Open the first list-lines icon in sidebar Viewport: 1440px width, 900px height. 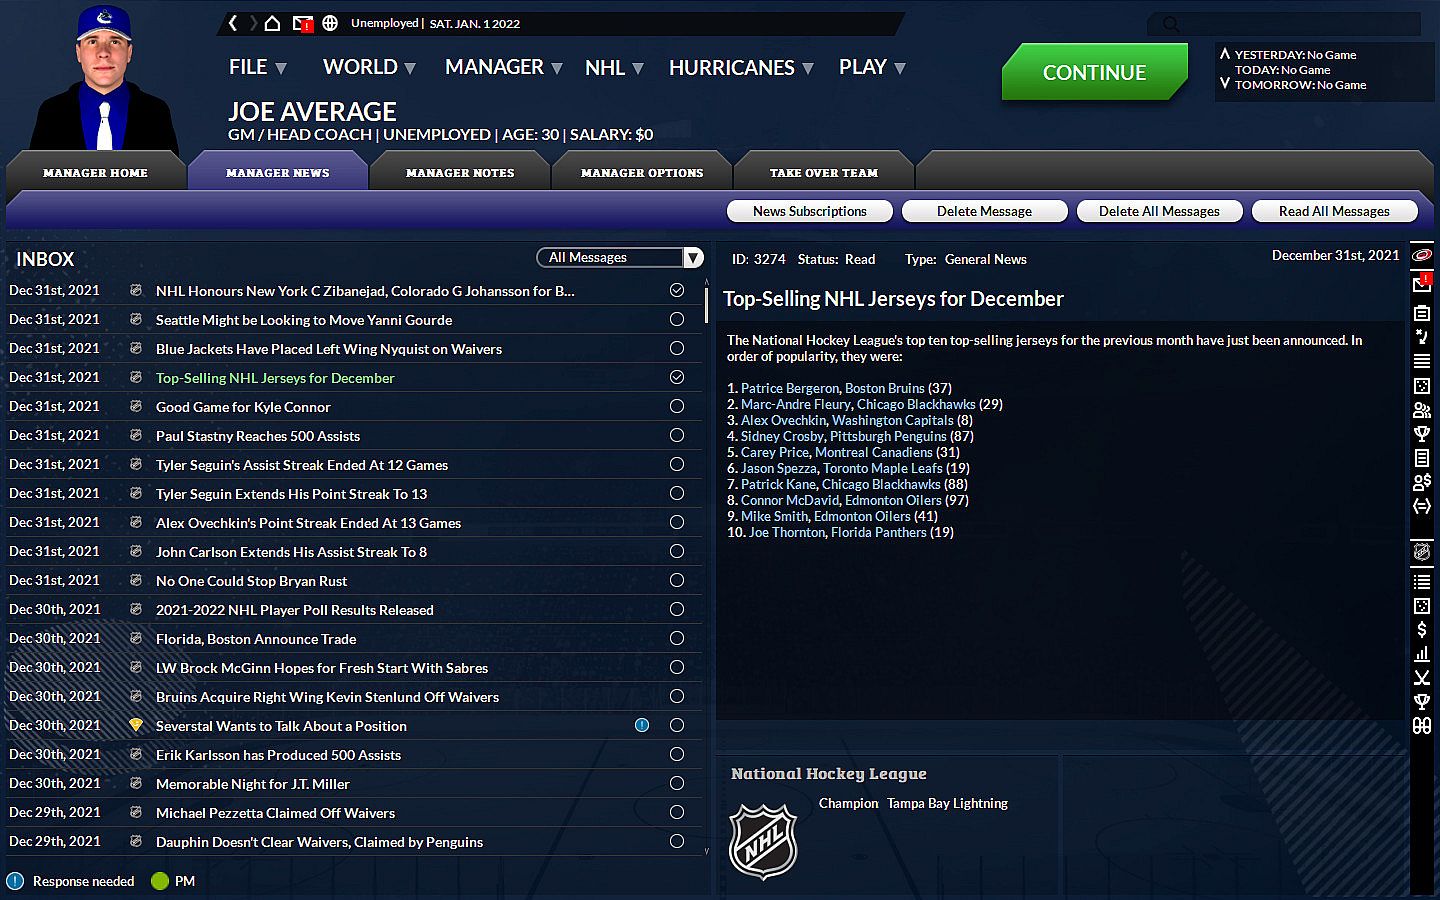tap(1421, 361)
